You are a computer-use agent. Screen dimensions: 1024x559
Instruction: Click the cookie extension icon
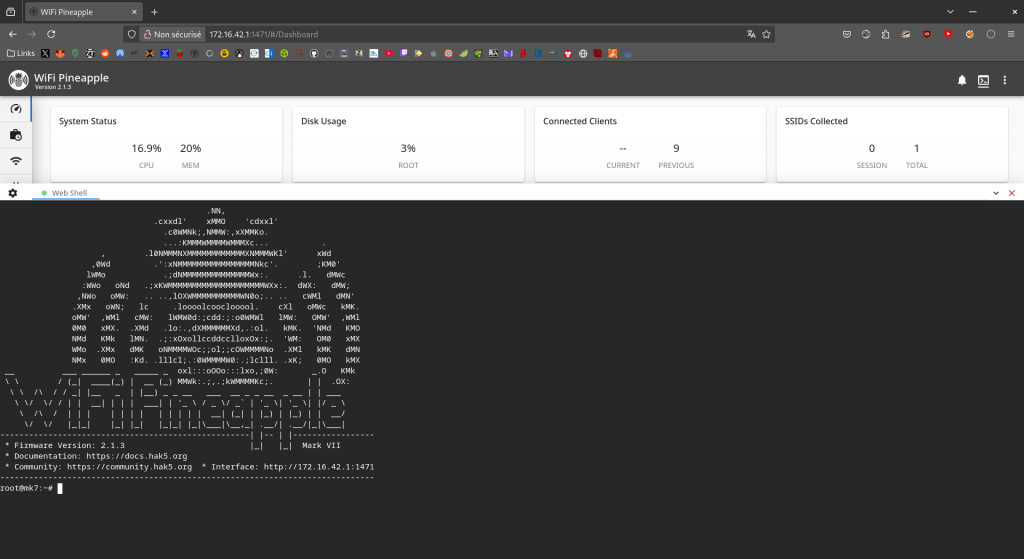click(970, 34)
